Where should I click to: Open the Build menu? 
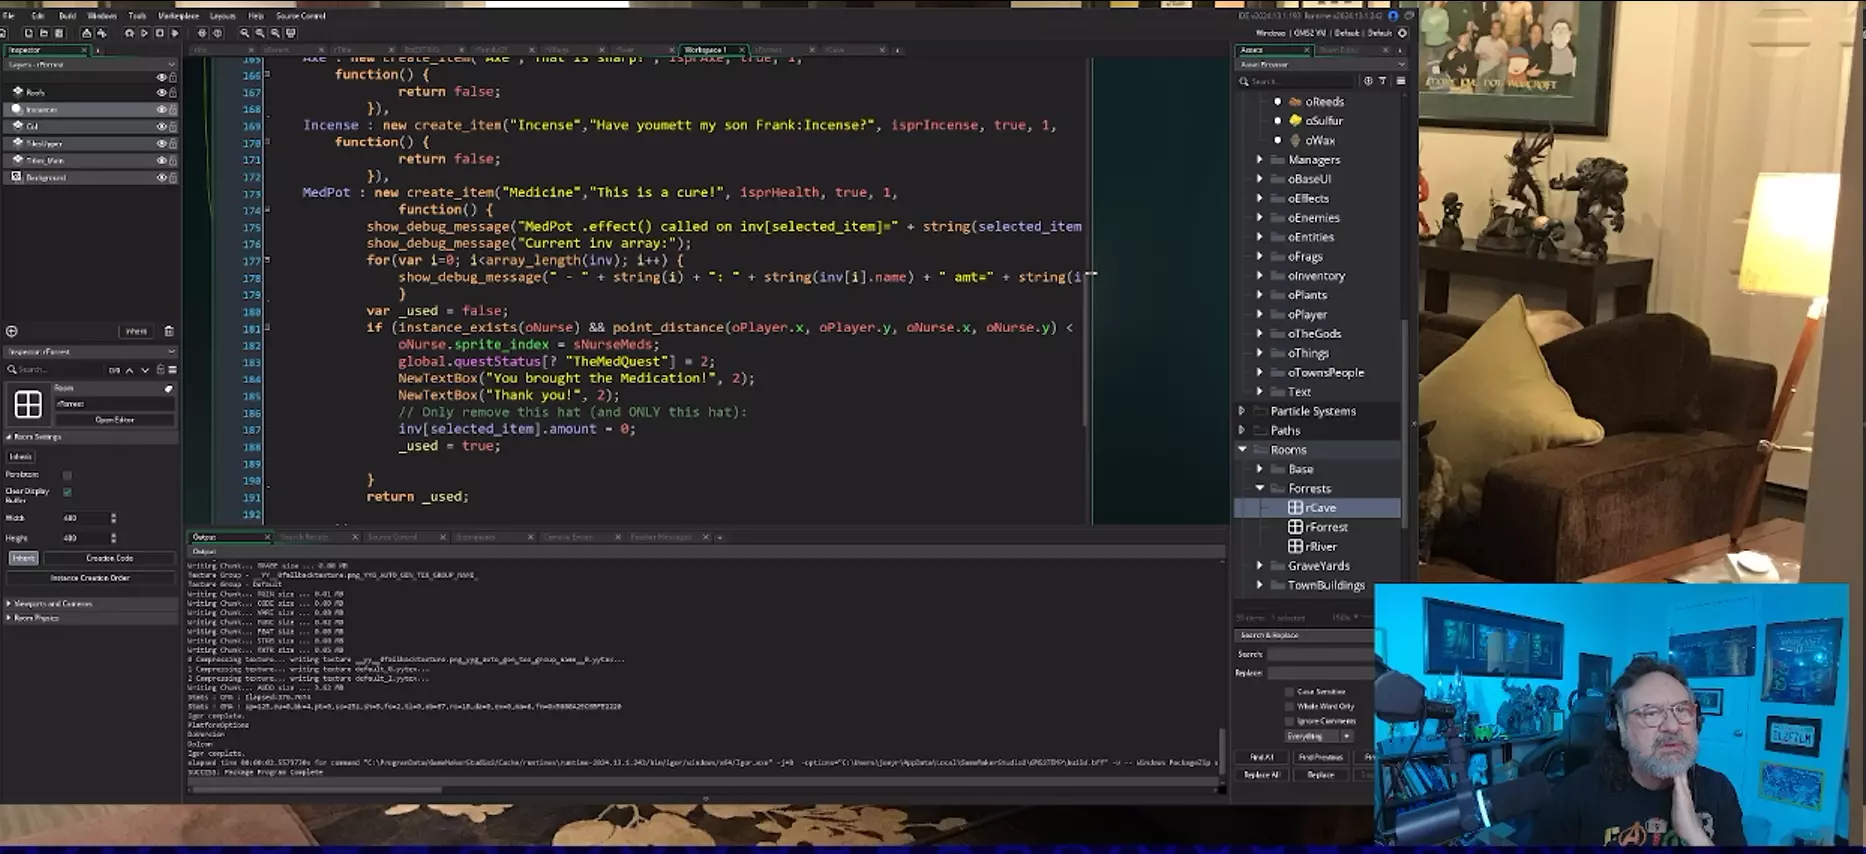[67, 16]
